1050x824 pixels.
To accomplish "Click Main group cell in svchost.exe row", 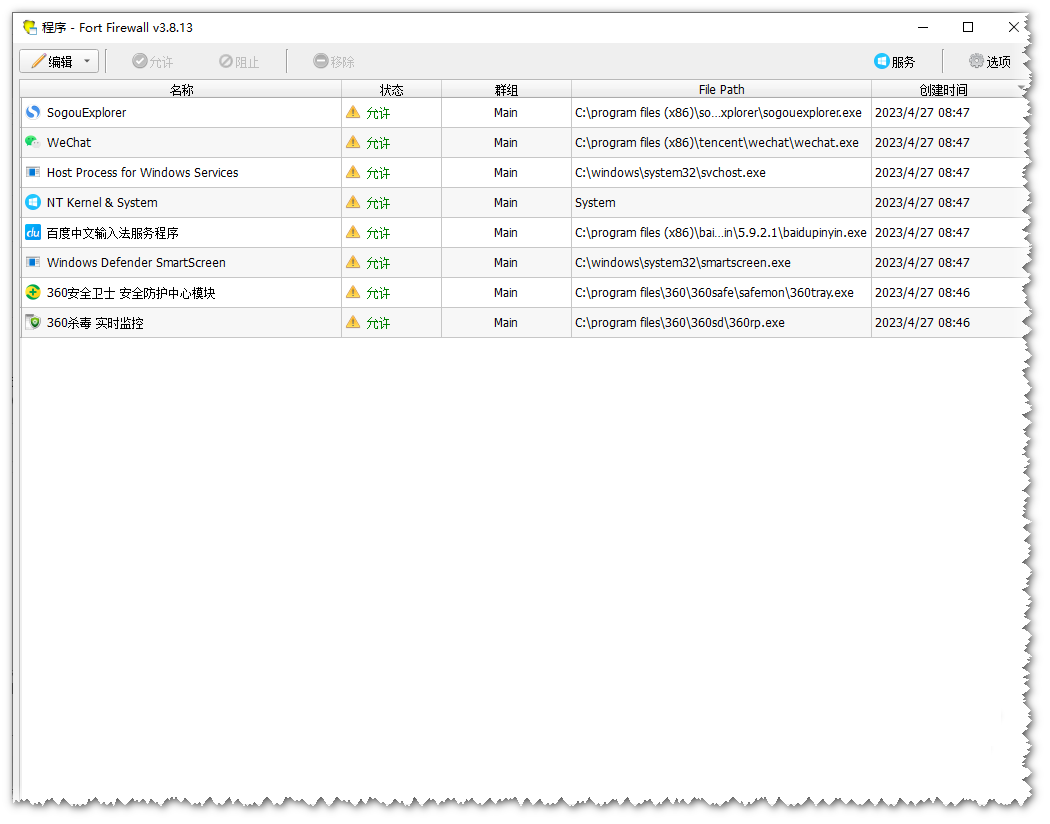I will [x=506, y=173].
